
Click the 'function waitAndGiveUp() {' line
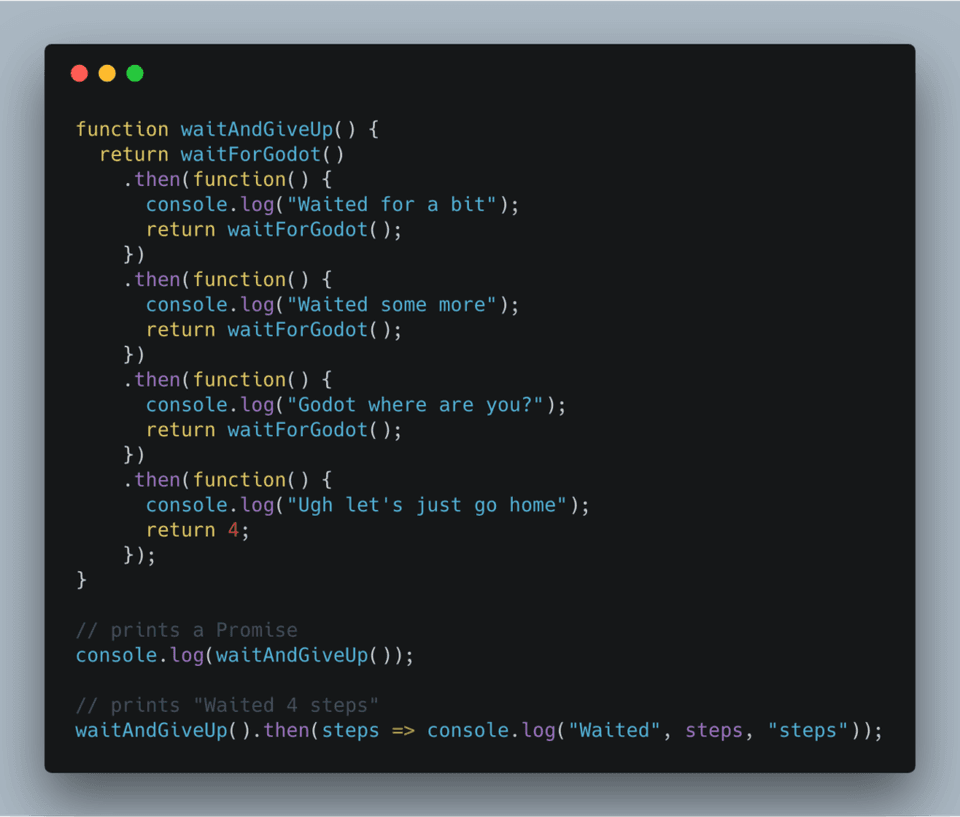227,129
